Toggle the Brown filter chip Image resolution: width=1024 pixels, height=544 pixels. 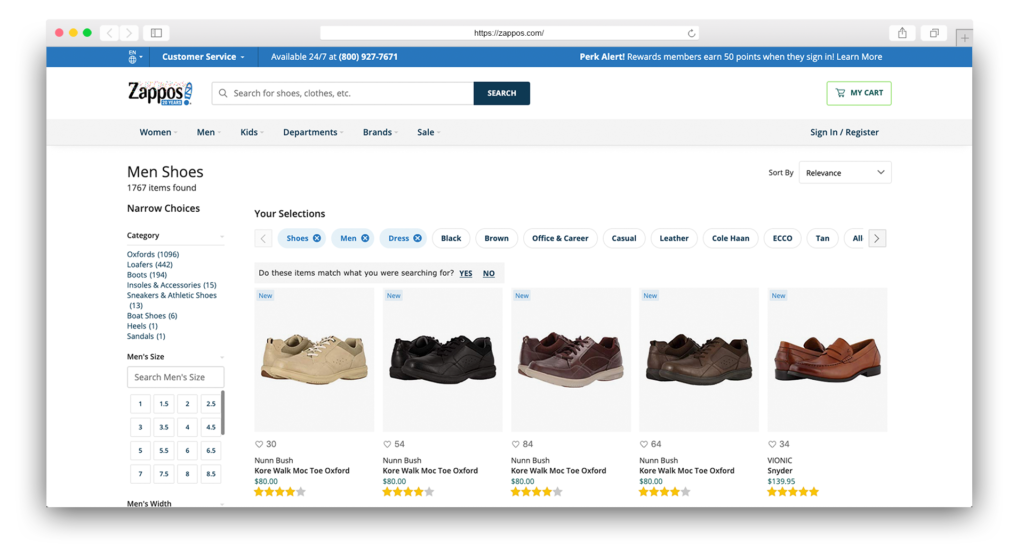tap(496, 238)
